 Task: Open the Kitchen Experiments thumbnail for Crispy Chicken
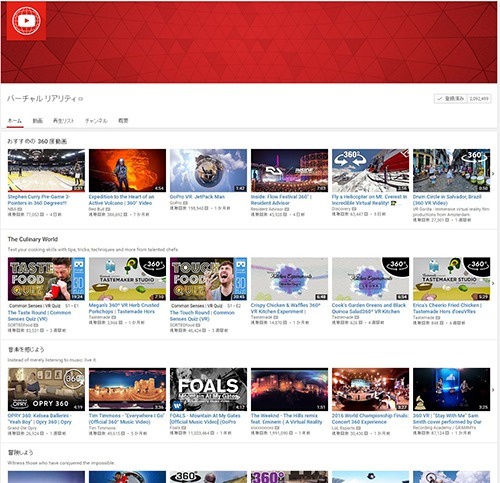[x=289, y=279]
